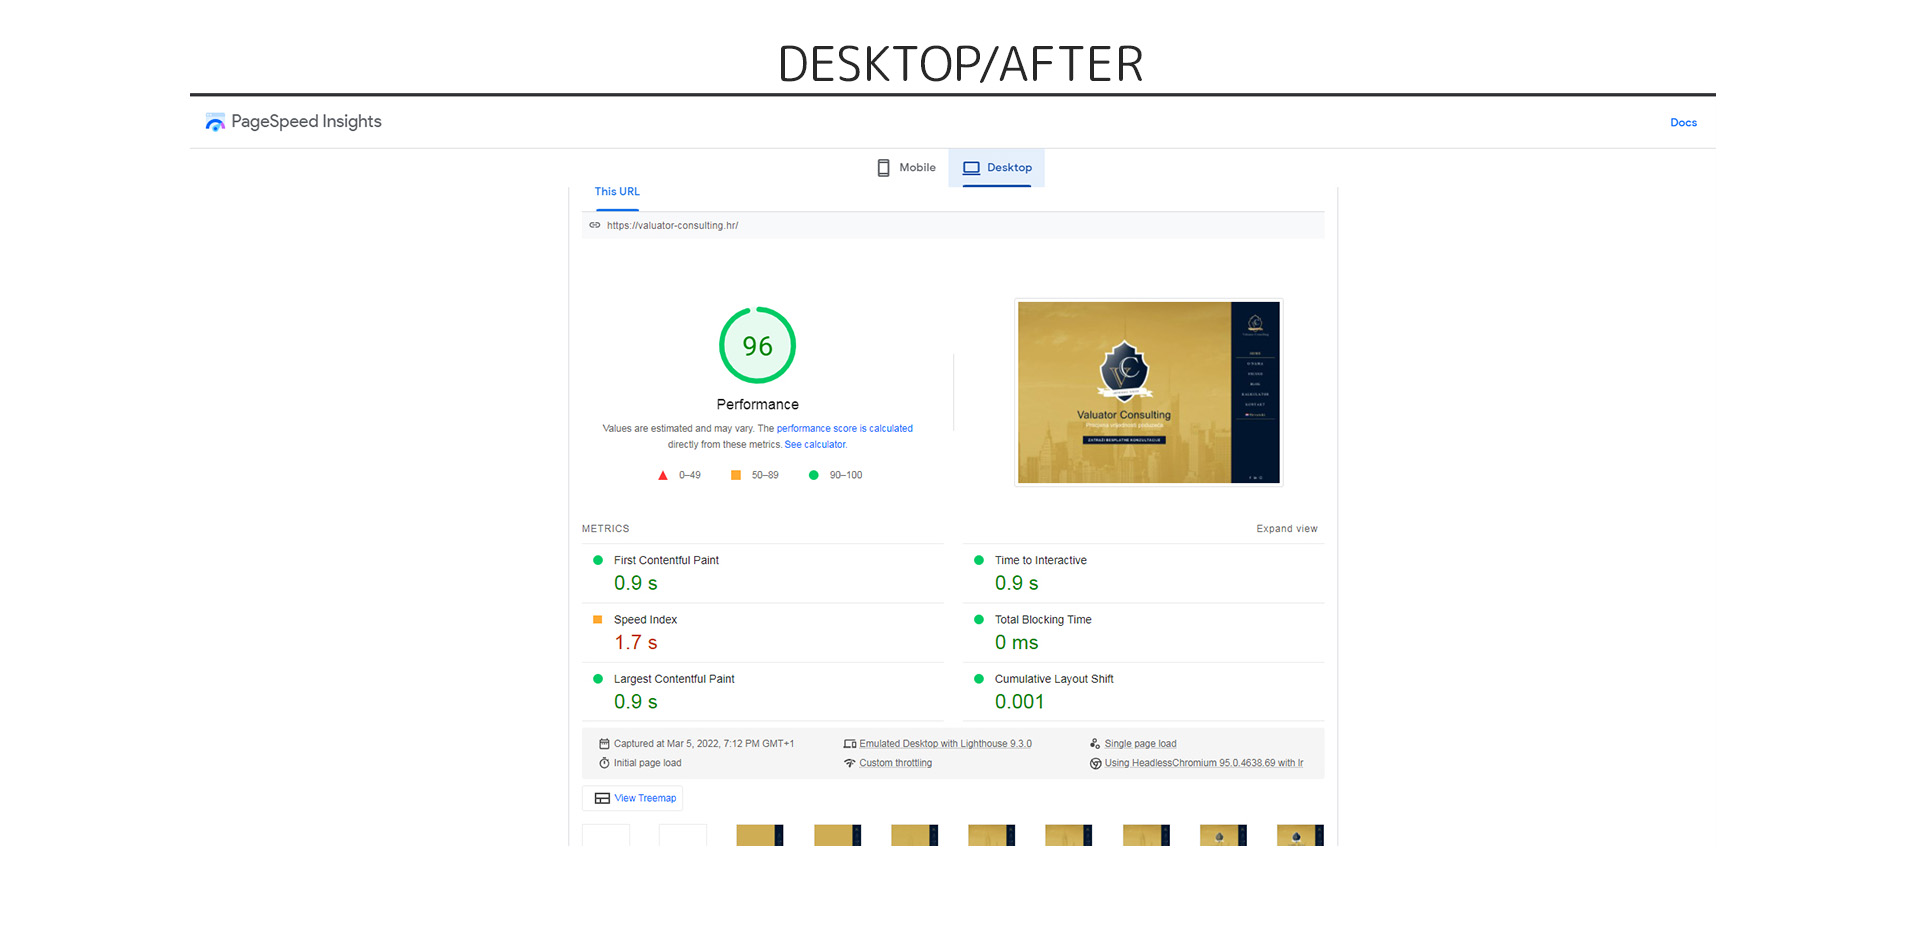This screenshot has height=938, width=1920.
Task: Switch to the Mobile tab
Action: 906,168
